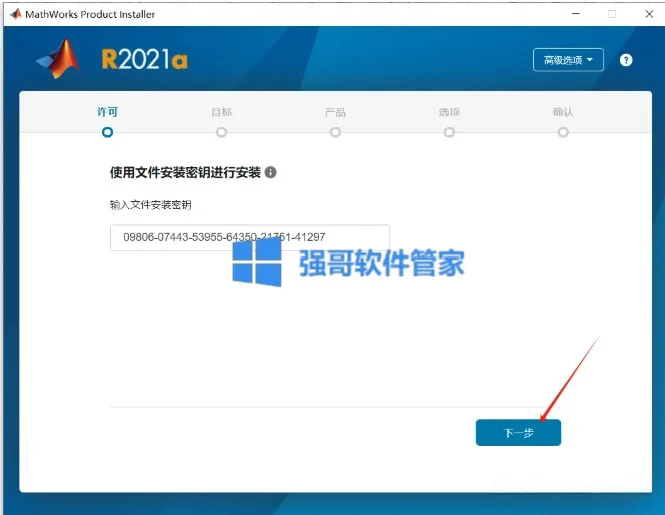
Task: Select the 确认 step tab
Action: coord(563,112)
